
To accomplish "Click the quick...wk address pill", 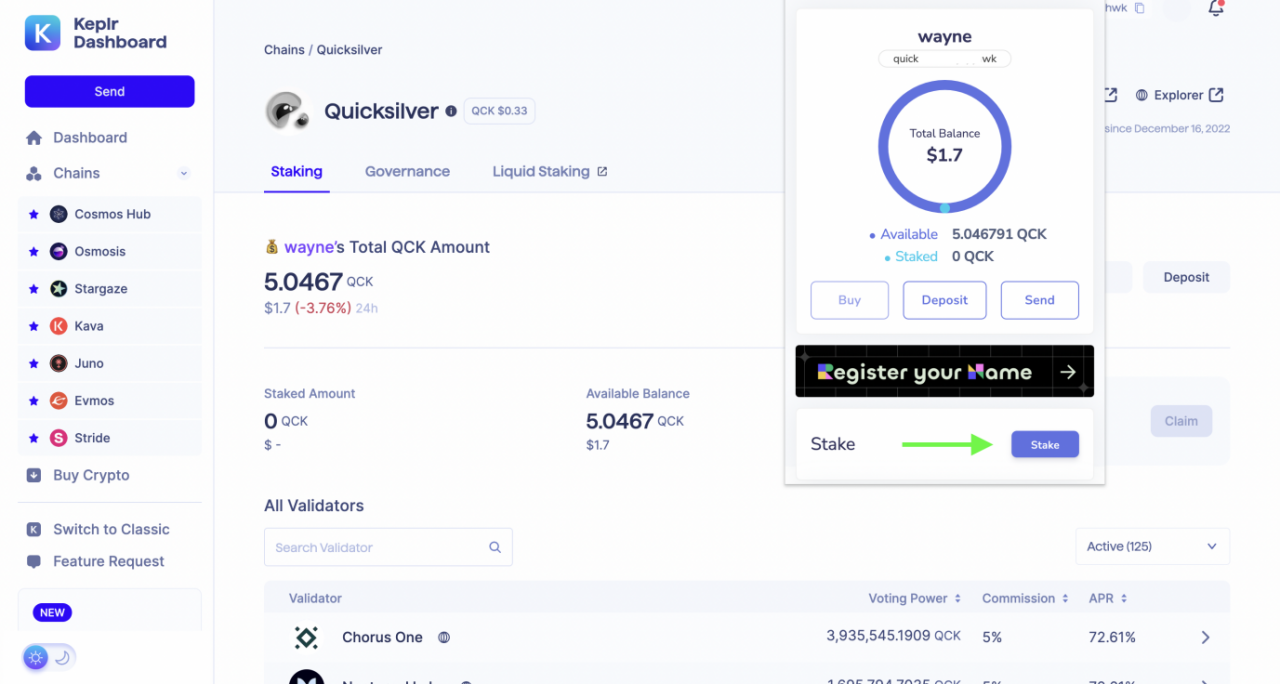I will (945, 59).
